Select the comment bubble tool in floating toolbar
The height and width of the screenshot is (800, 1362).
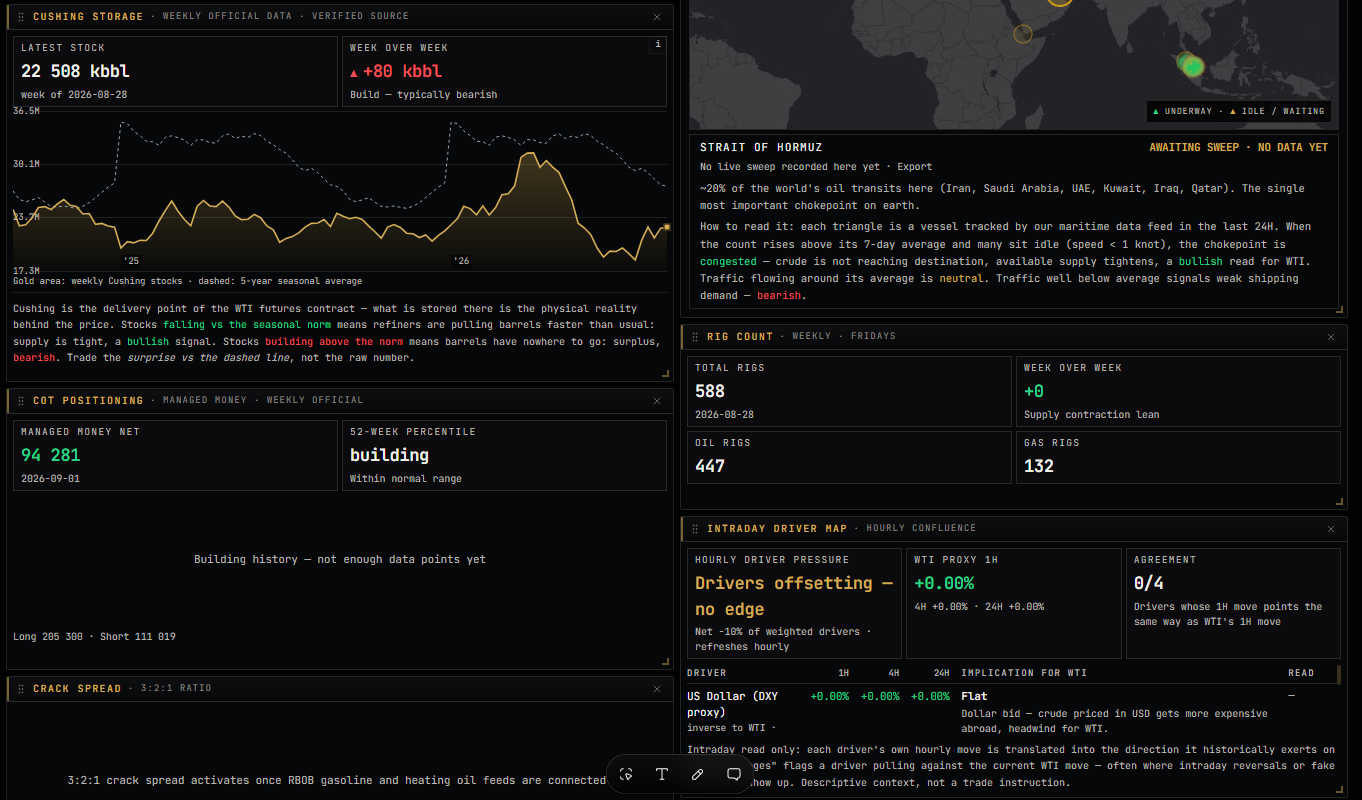[734, 774]
